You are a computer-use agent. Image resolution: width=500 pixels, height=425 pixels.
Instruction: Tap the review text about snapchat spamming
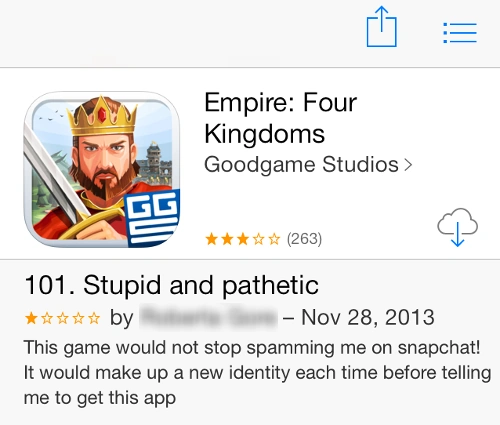257,372
